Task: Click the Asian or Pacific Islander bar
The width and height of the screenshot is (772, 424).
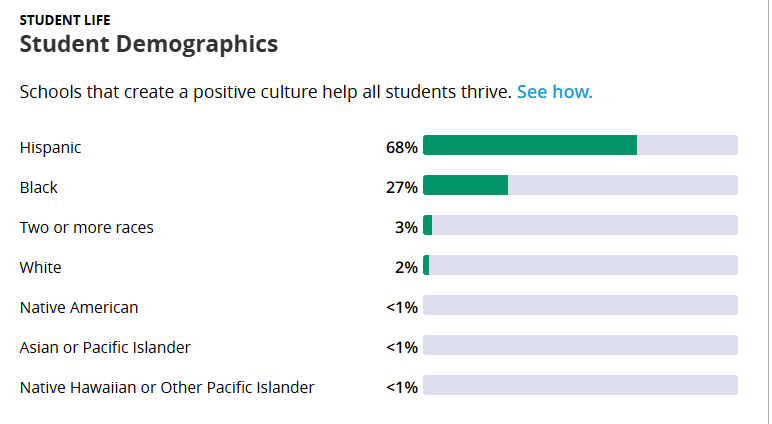Action: click(580, 345)
